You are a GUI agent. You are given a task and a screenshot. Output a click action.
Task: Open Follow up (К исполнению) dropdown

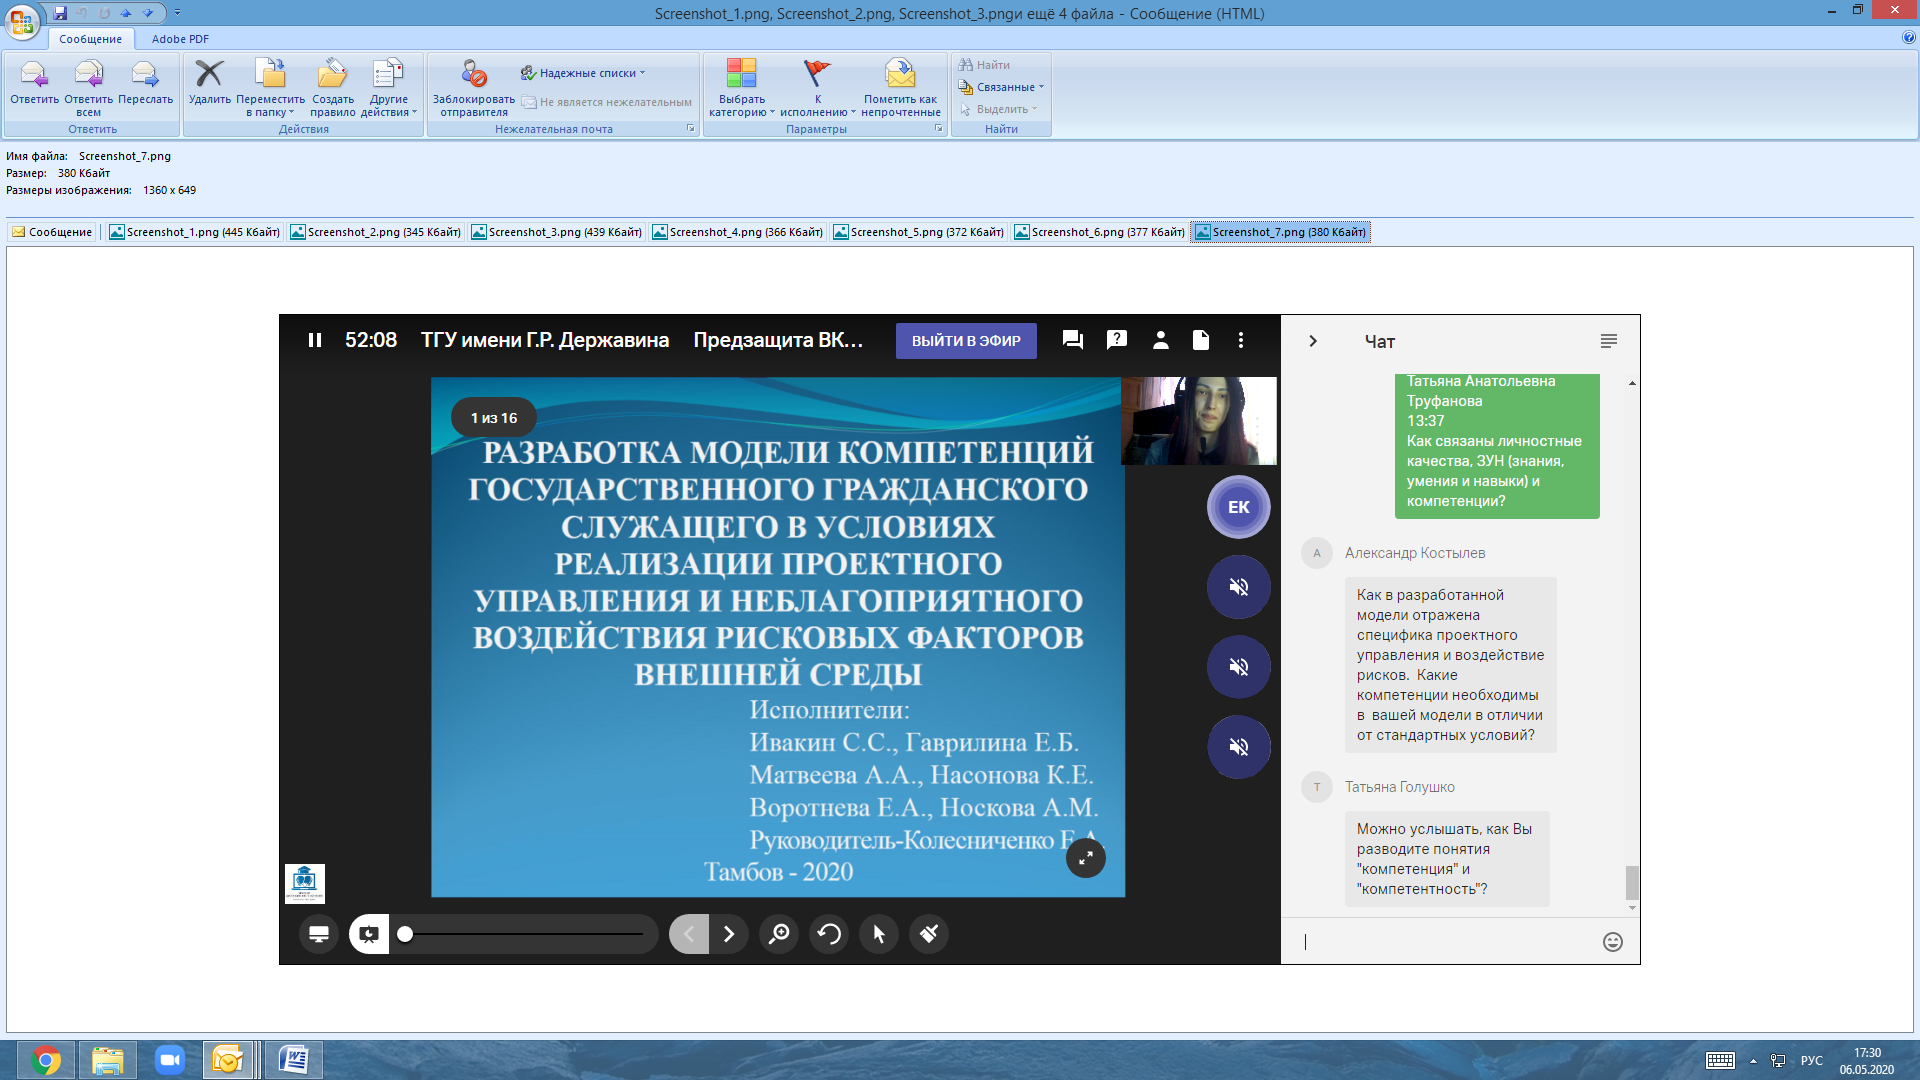[x=817, y=88]
